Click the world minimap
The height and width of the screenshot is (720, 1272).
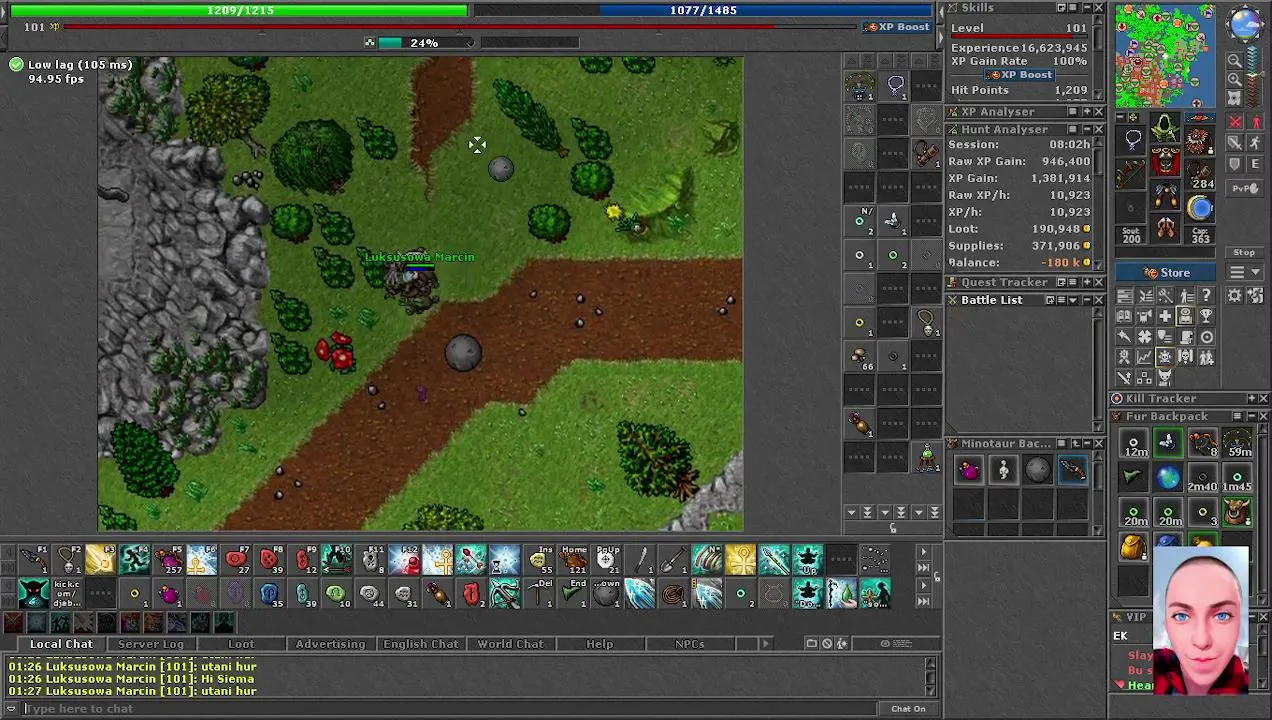pyautogui.click(x=1165, y=56)
